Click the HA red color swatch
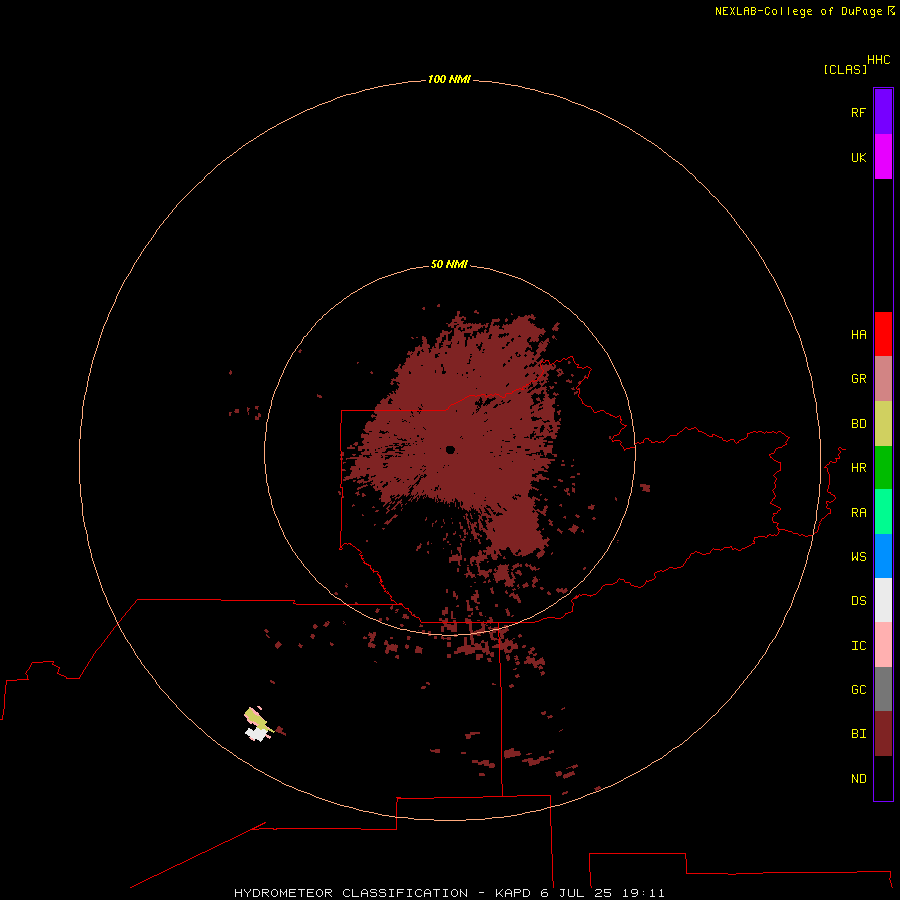This screenshot has width=900, height=900. point(883,334)
